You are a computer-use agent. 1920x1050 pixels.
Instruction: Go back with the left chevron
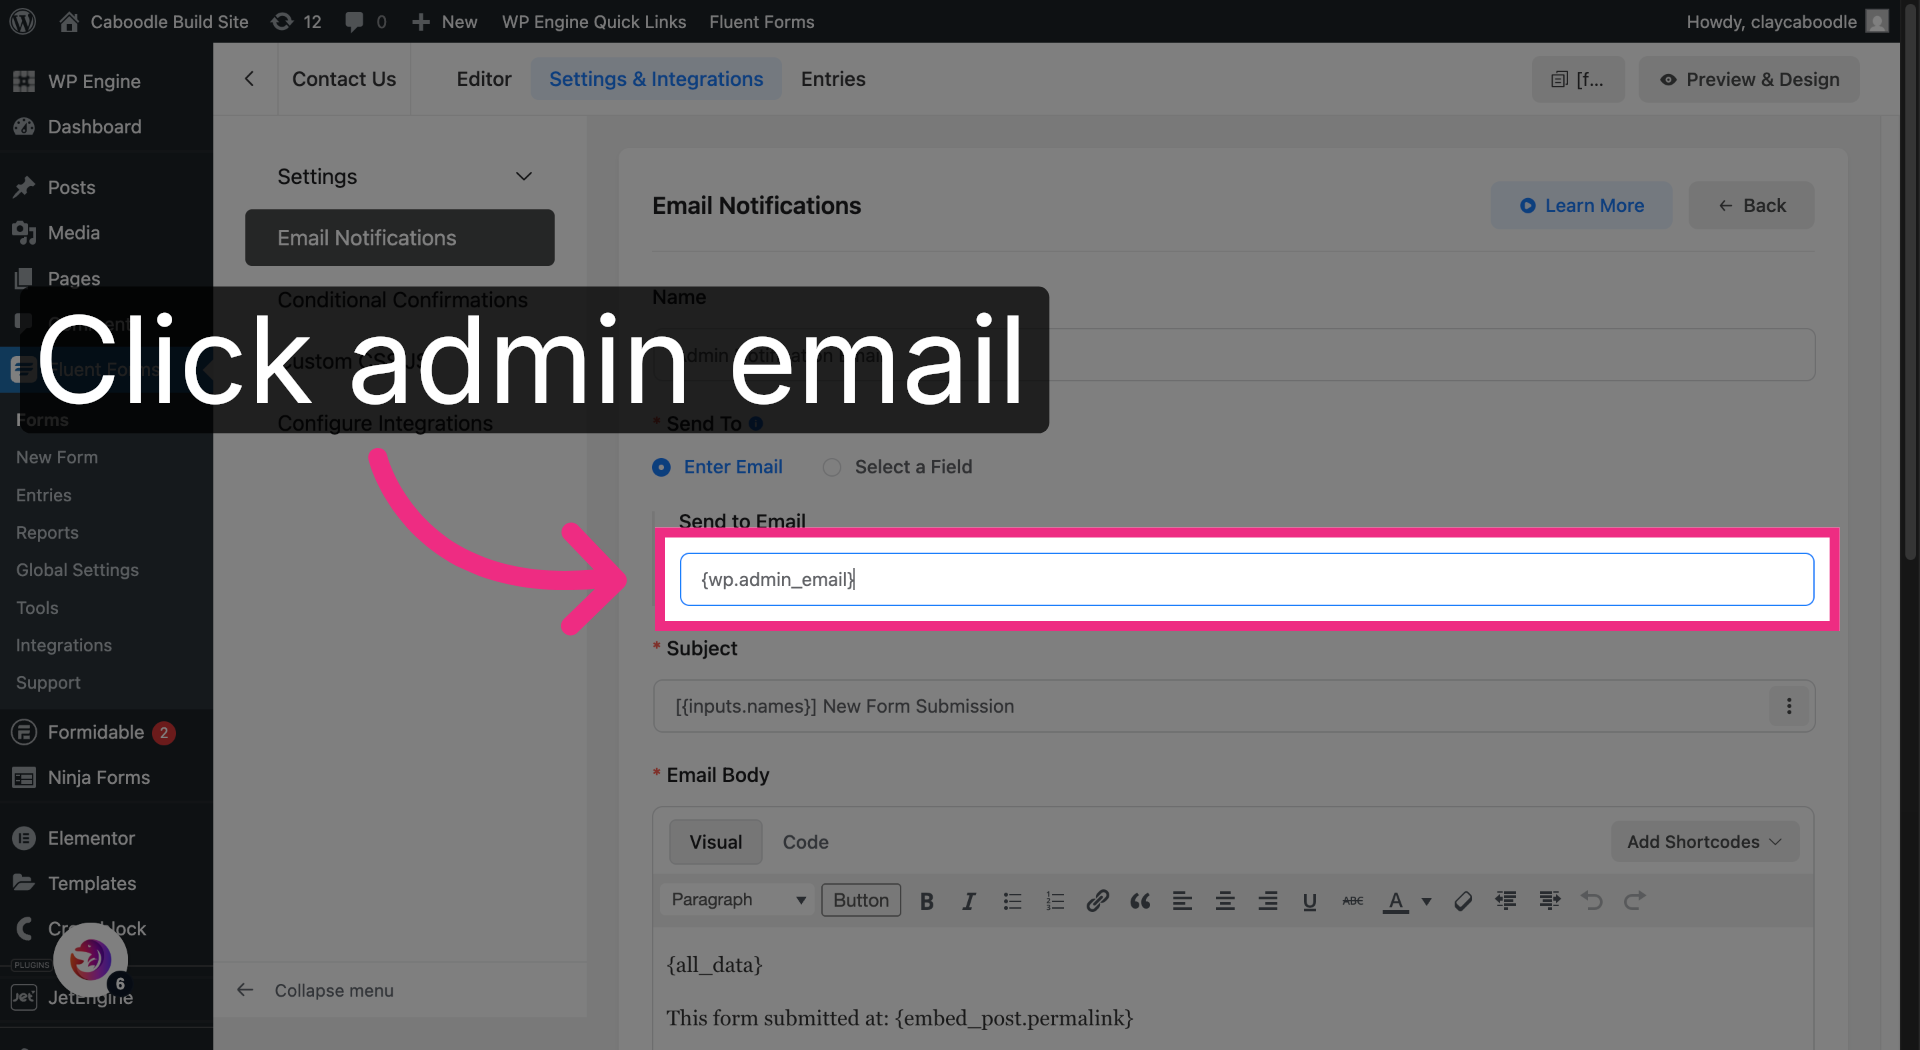(x=249, y=79)
